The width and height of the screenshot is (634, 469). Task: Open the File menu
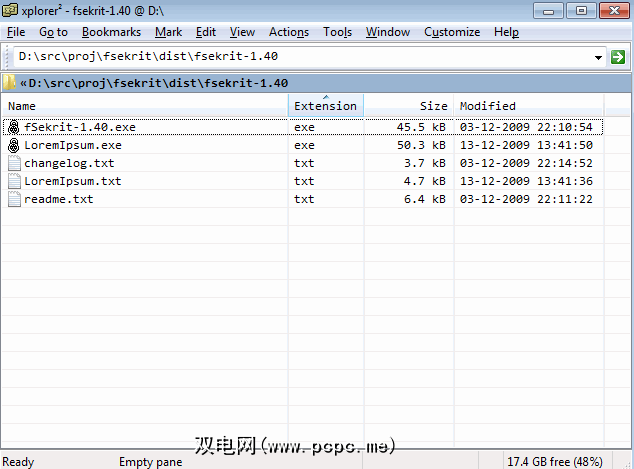pyautogui.click(x=16, y=32)
